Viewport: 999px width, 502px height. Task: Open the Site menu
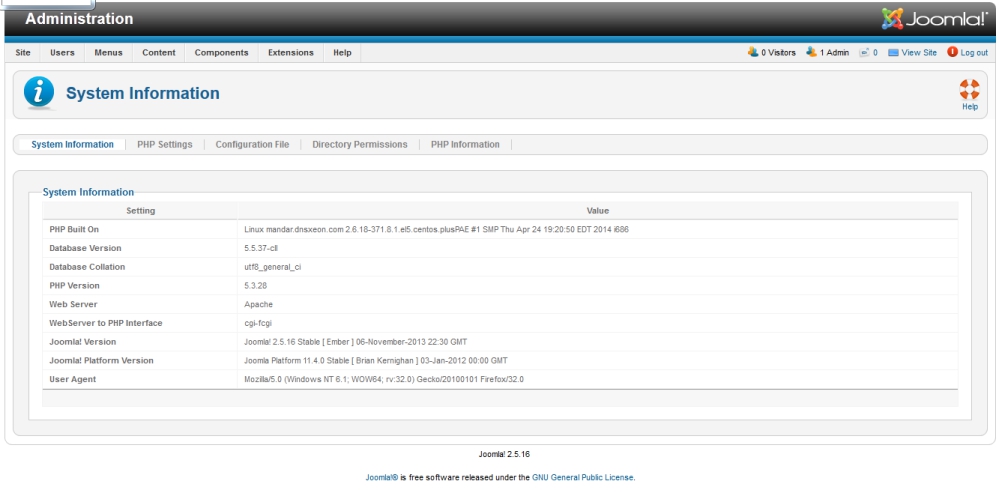[23, 52]
